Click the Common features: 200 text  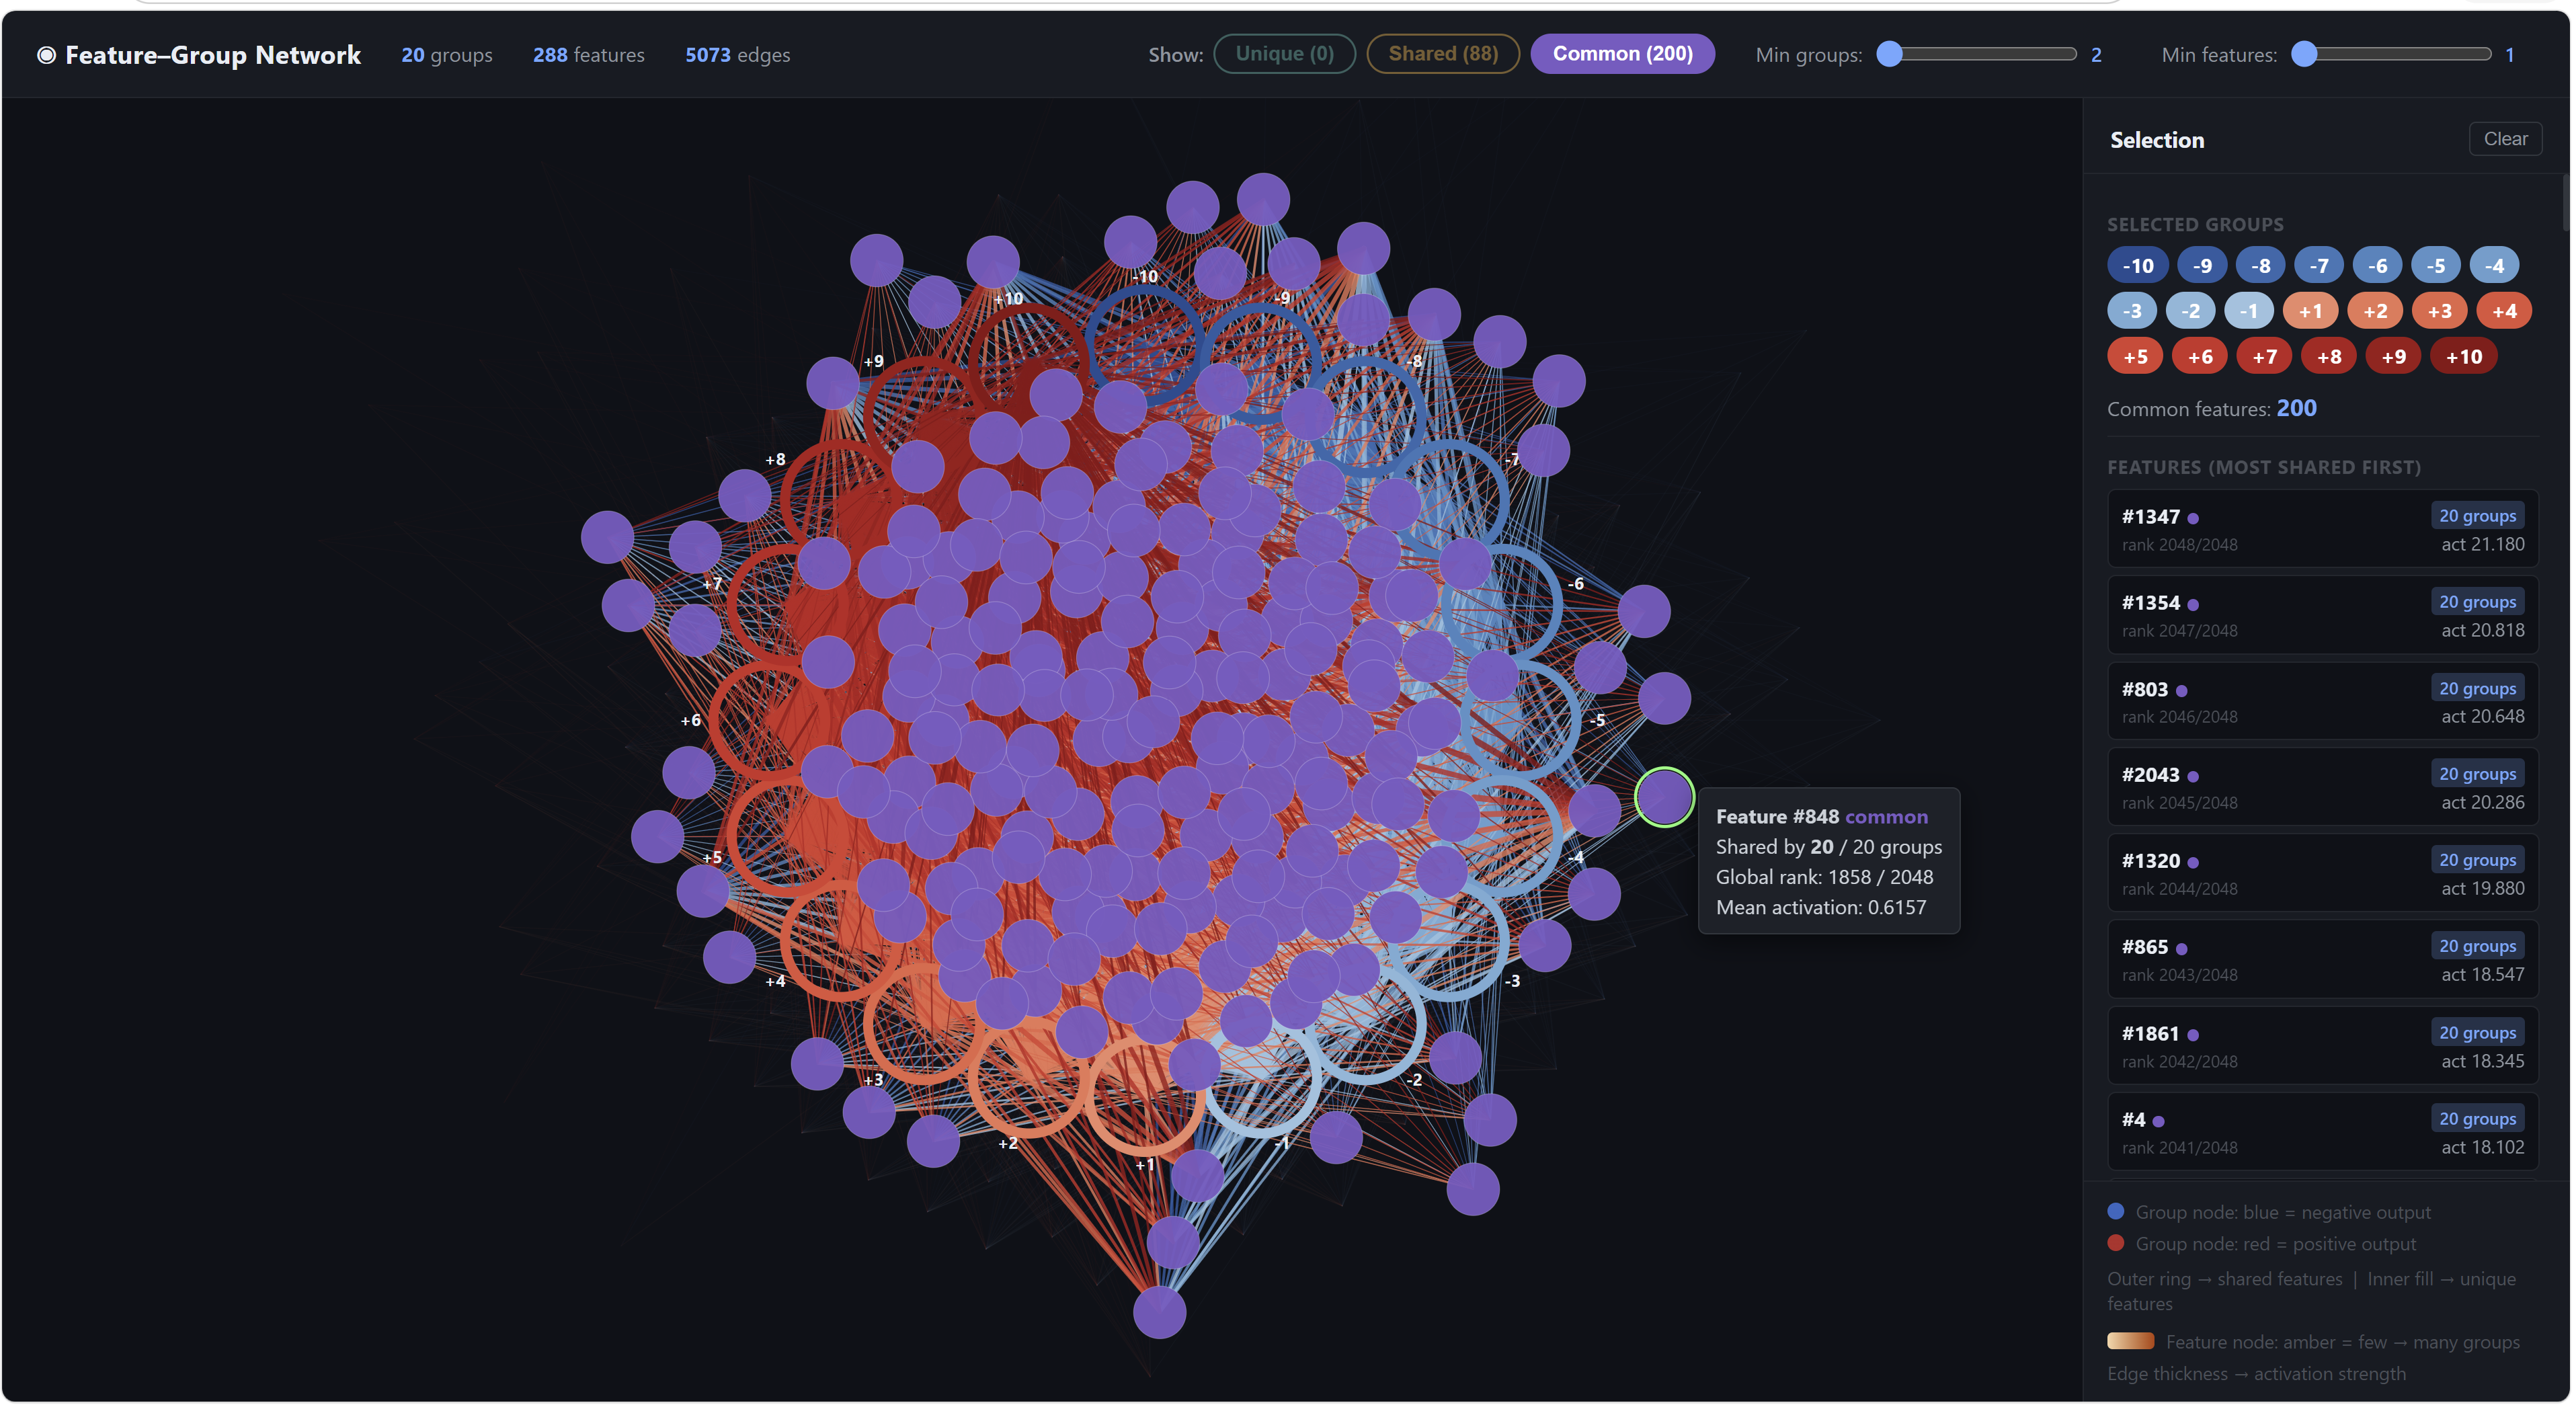coord(2211,408)
